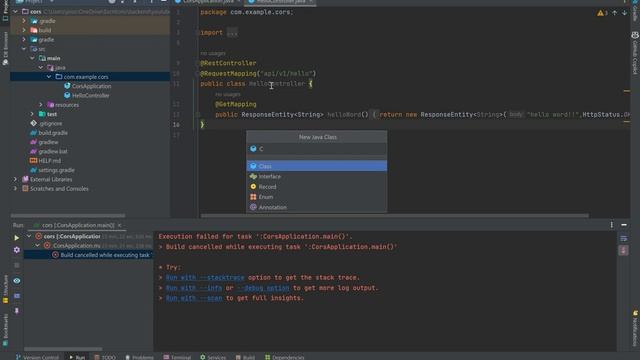This screenshot has width=640, height=360.
Task: Expand the build folder
Action: click(24, 30)
